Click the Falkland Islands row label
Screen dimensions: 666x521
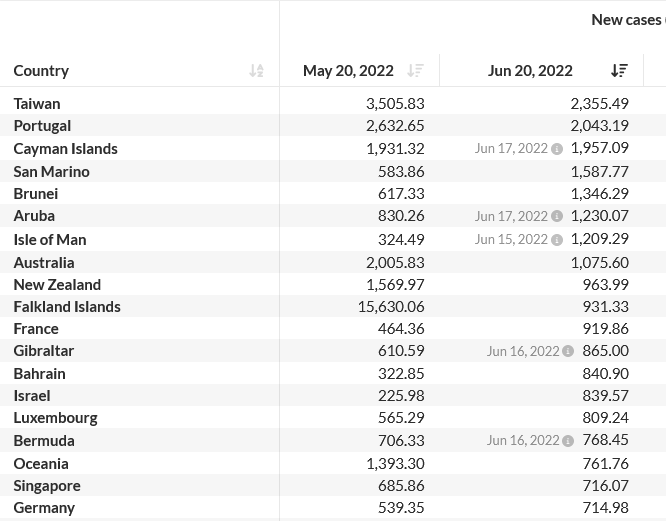pos(67,306)
